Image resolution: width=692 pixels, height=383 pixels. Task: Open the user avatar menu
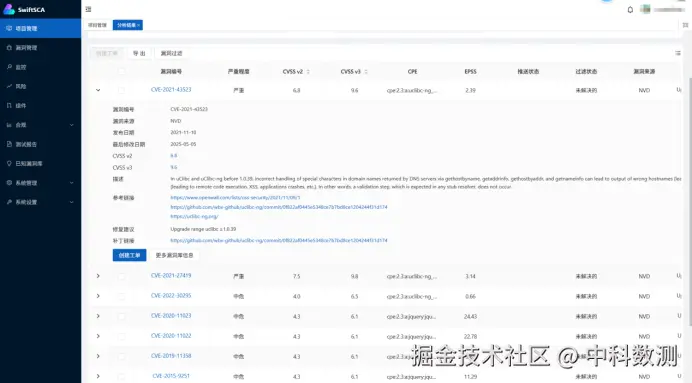[x=645, y=9]
